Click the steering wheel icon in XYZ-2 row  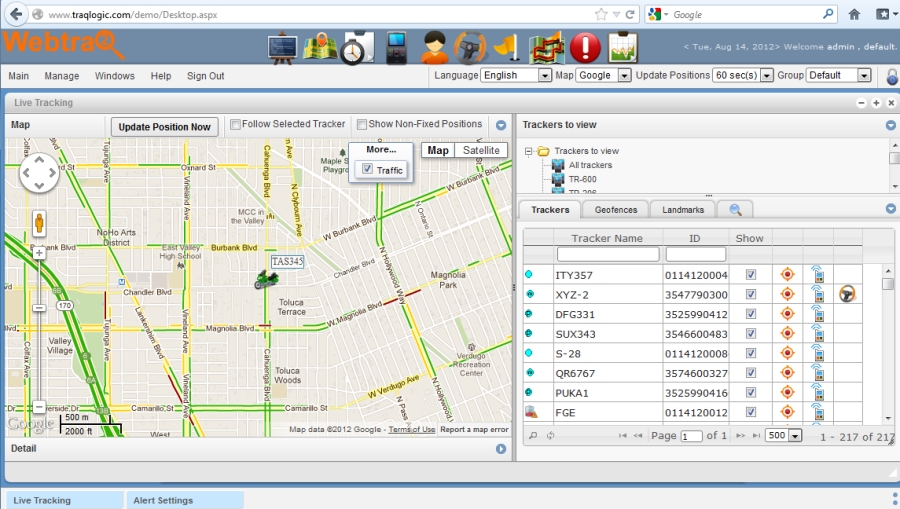point(847,294)
